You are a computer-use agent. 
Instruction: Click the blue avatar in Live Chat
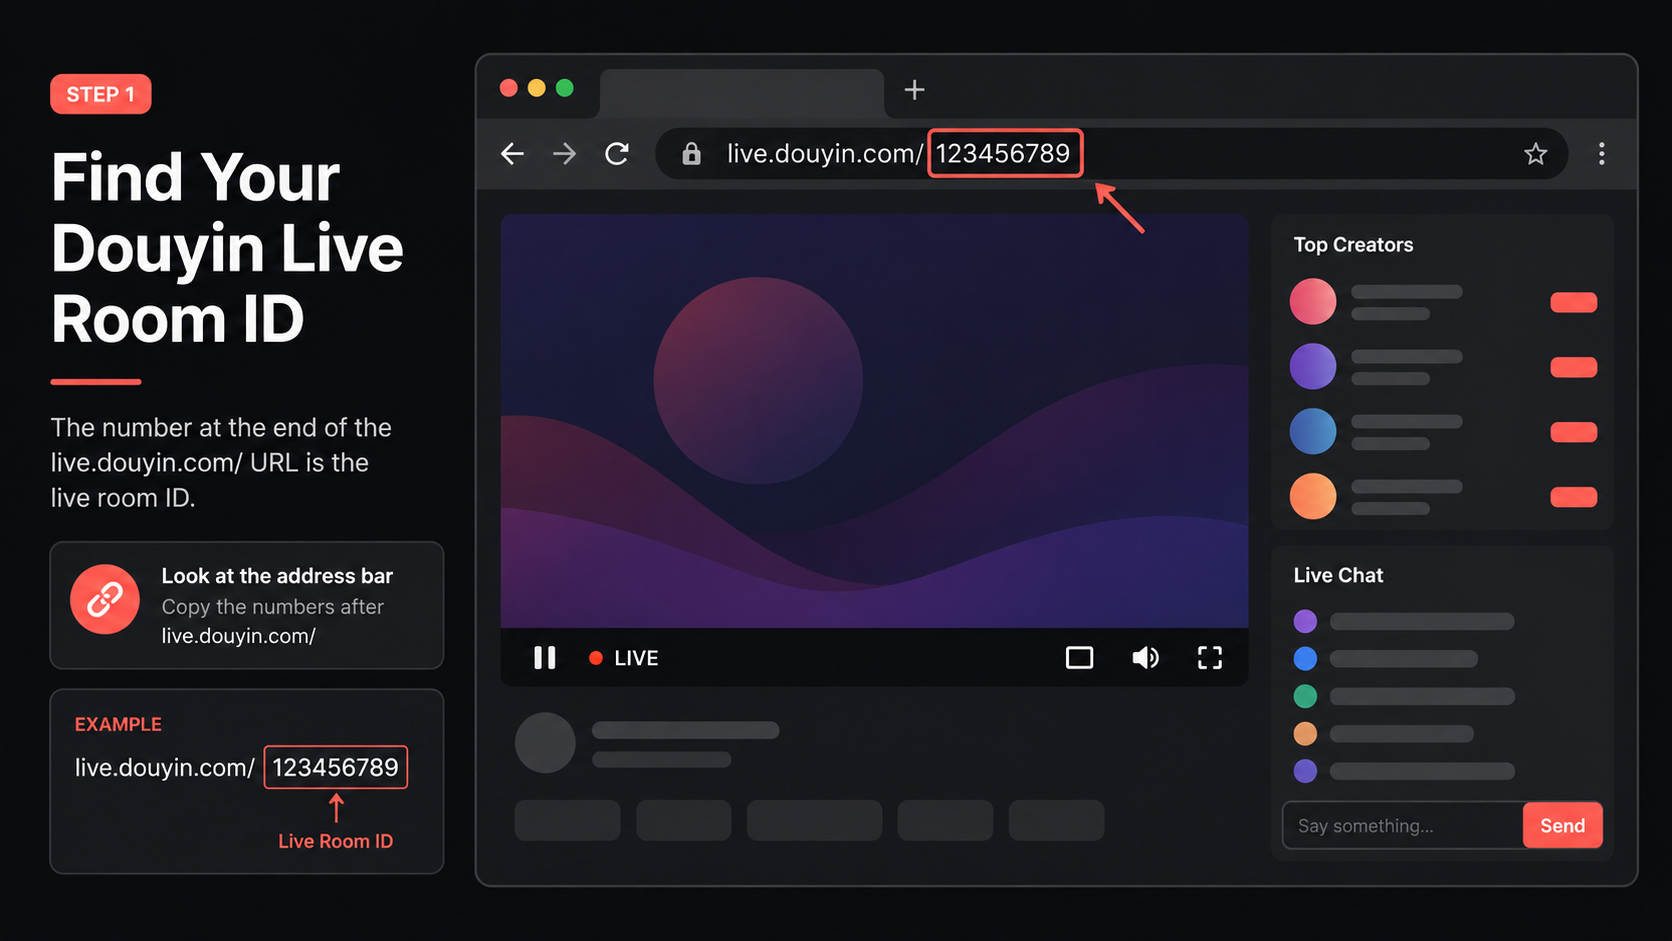coord(1305,659)
